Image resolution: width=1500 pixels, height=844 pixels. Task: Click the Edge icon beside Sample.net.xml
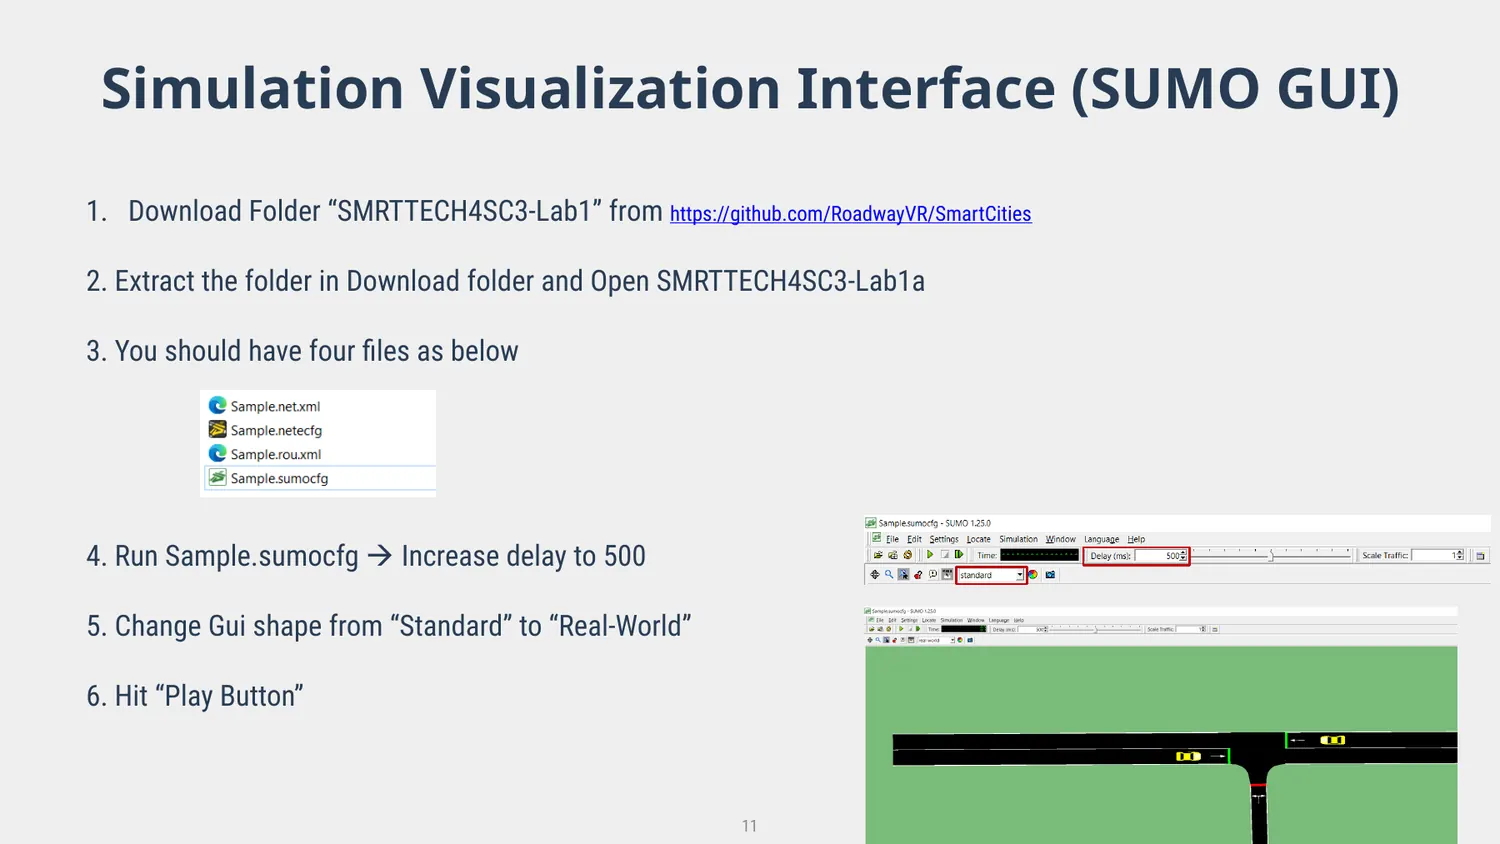pos(217,405)
